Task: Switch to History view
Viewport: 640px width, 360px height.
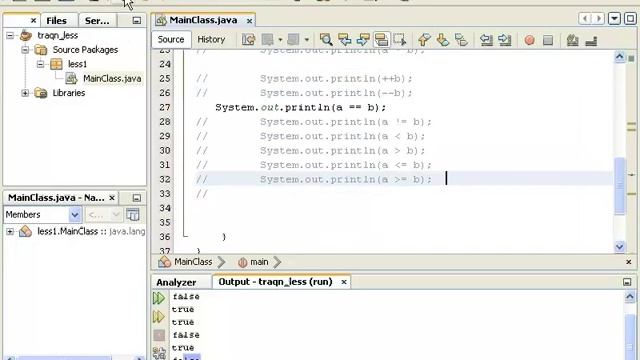Action: (211, 40)
